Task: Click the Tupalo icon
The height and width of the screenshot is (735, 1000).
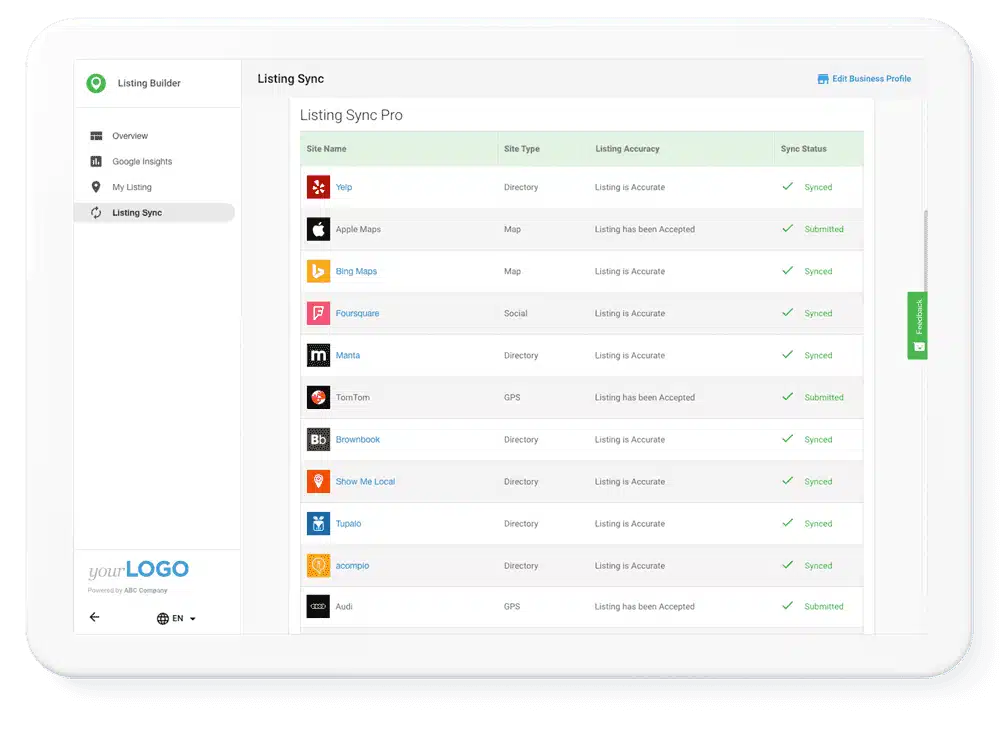Action: pos(318,523)
